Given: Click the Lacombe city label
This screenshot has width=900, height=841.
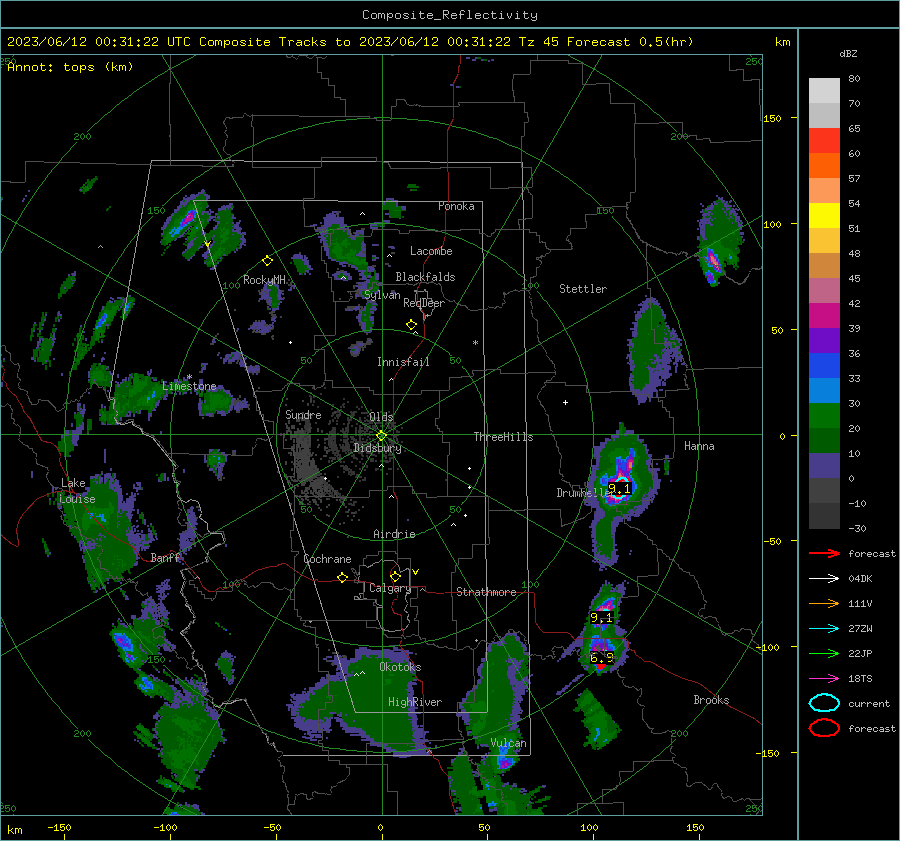Looking at the screenshot, I should 431,251.
